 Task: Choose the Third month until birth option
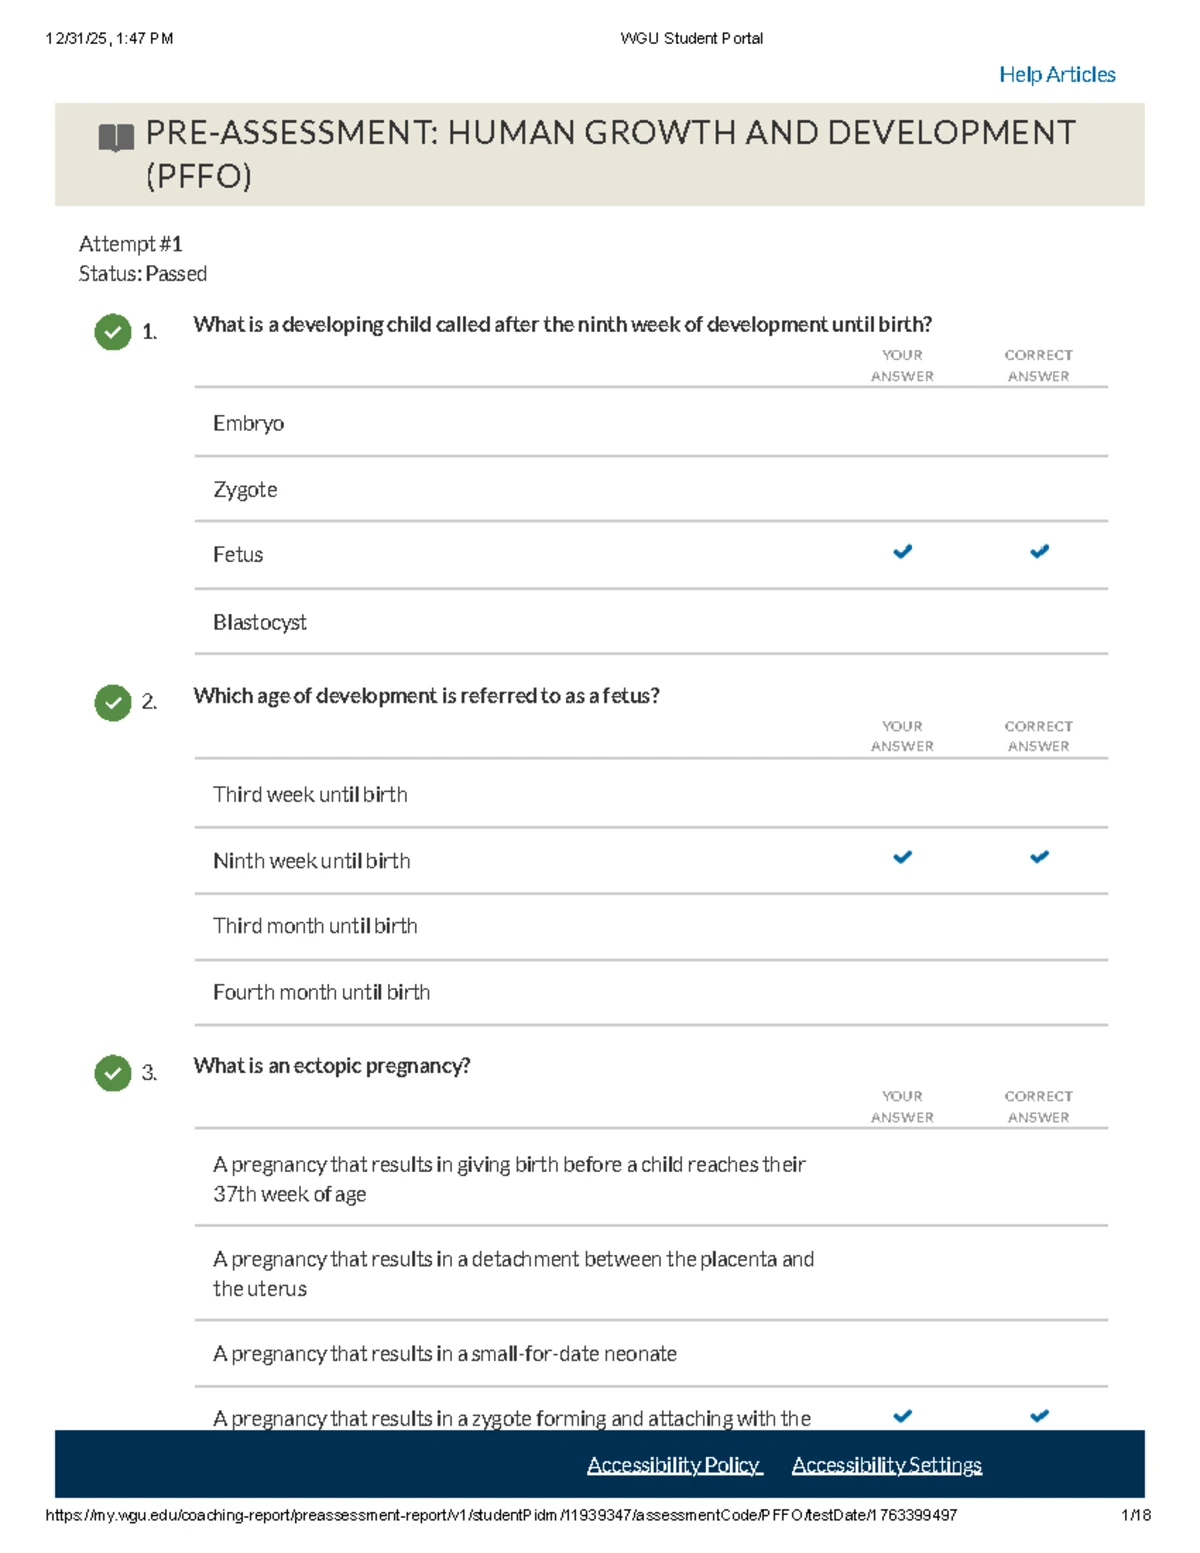point(315,926)
